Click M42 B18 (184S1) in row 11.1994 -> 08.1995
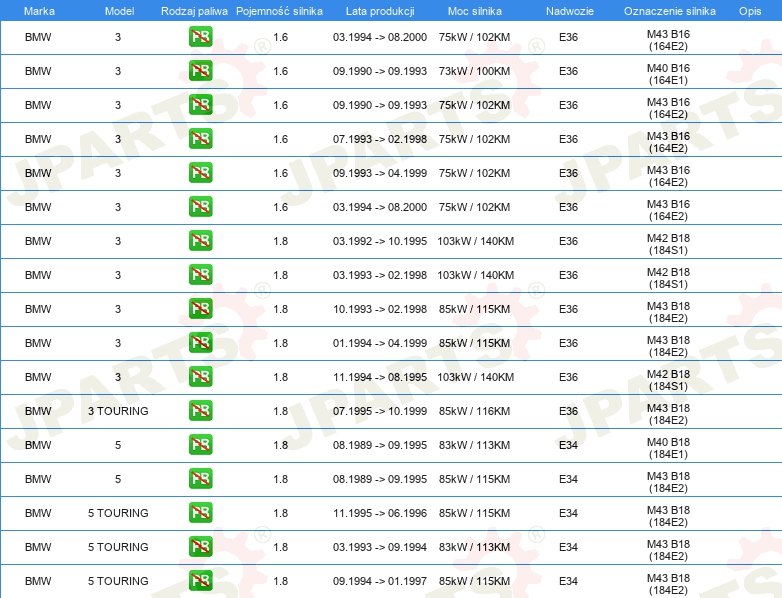Viewport: 782px width, 598px height. pos(668,380)
